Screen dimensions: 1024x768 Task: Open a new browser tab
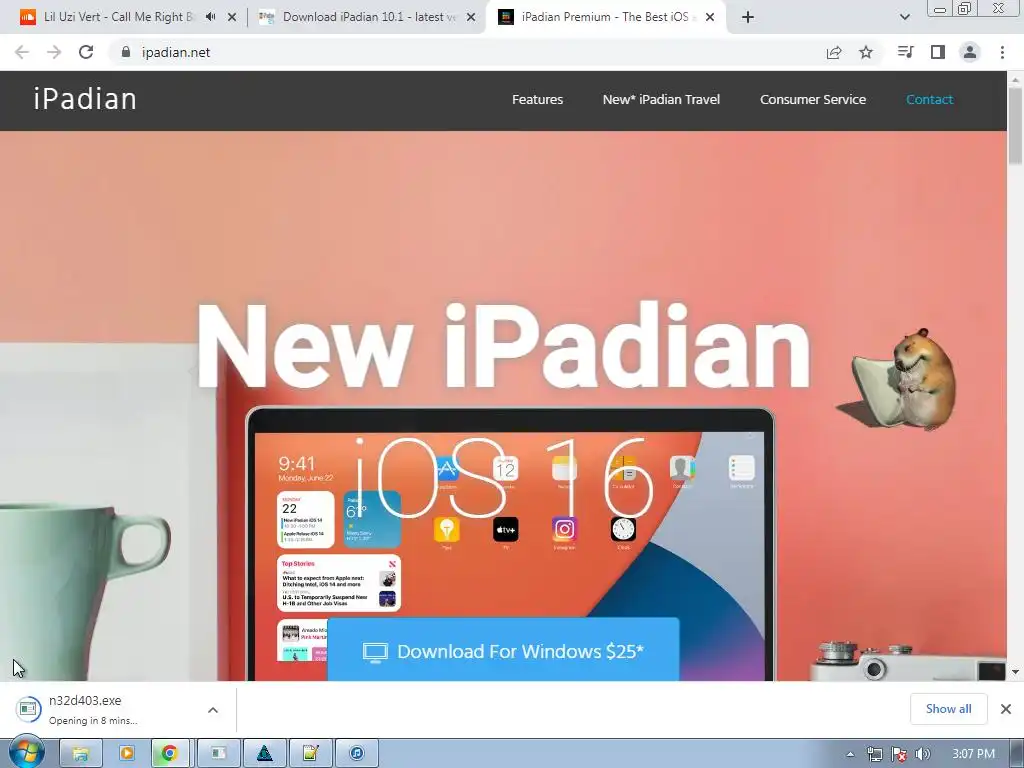(748, 17)
